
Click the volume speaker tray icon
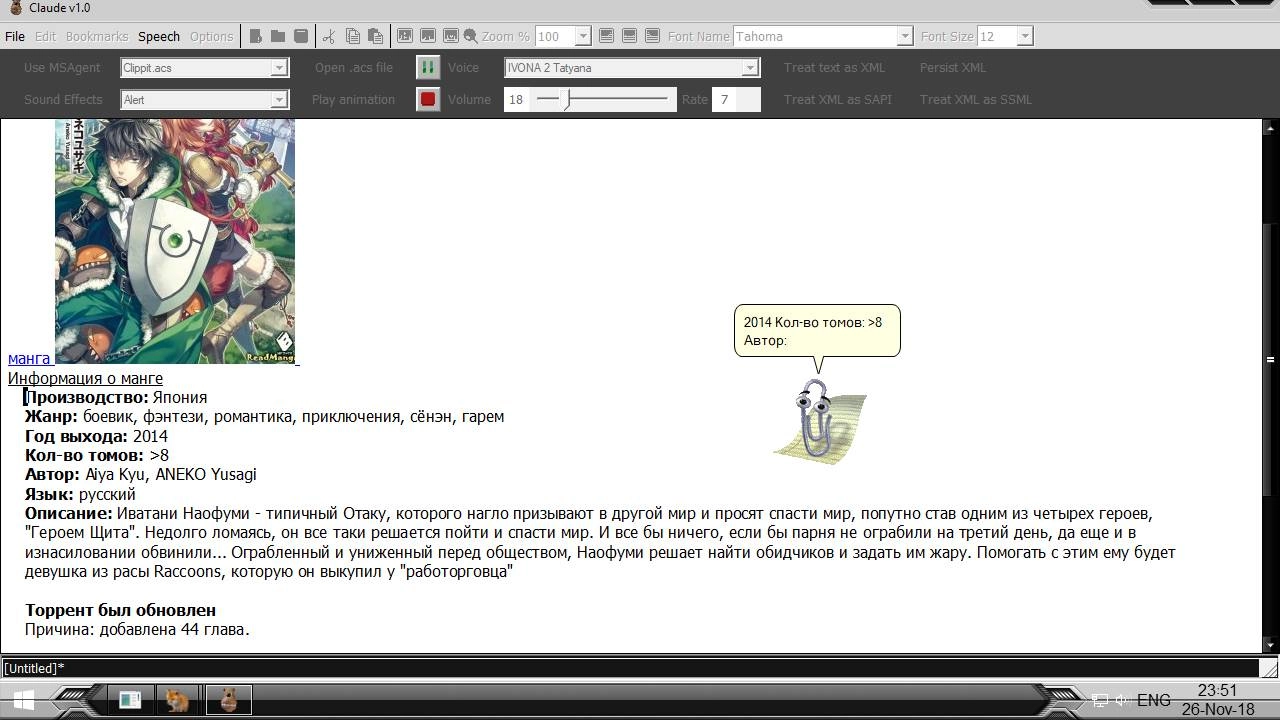tap(1122, 700)
